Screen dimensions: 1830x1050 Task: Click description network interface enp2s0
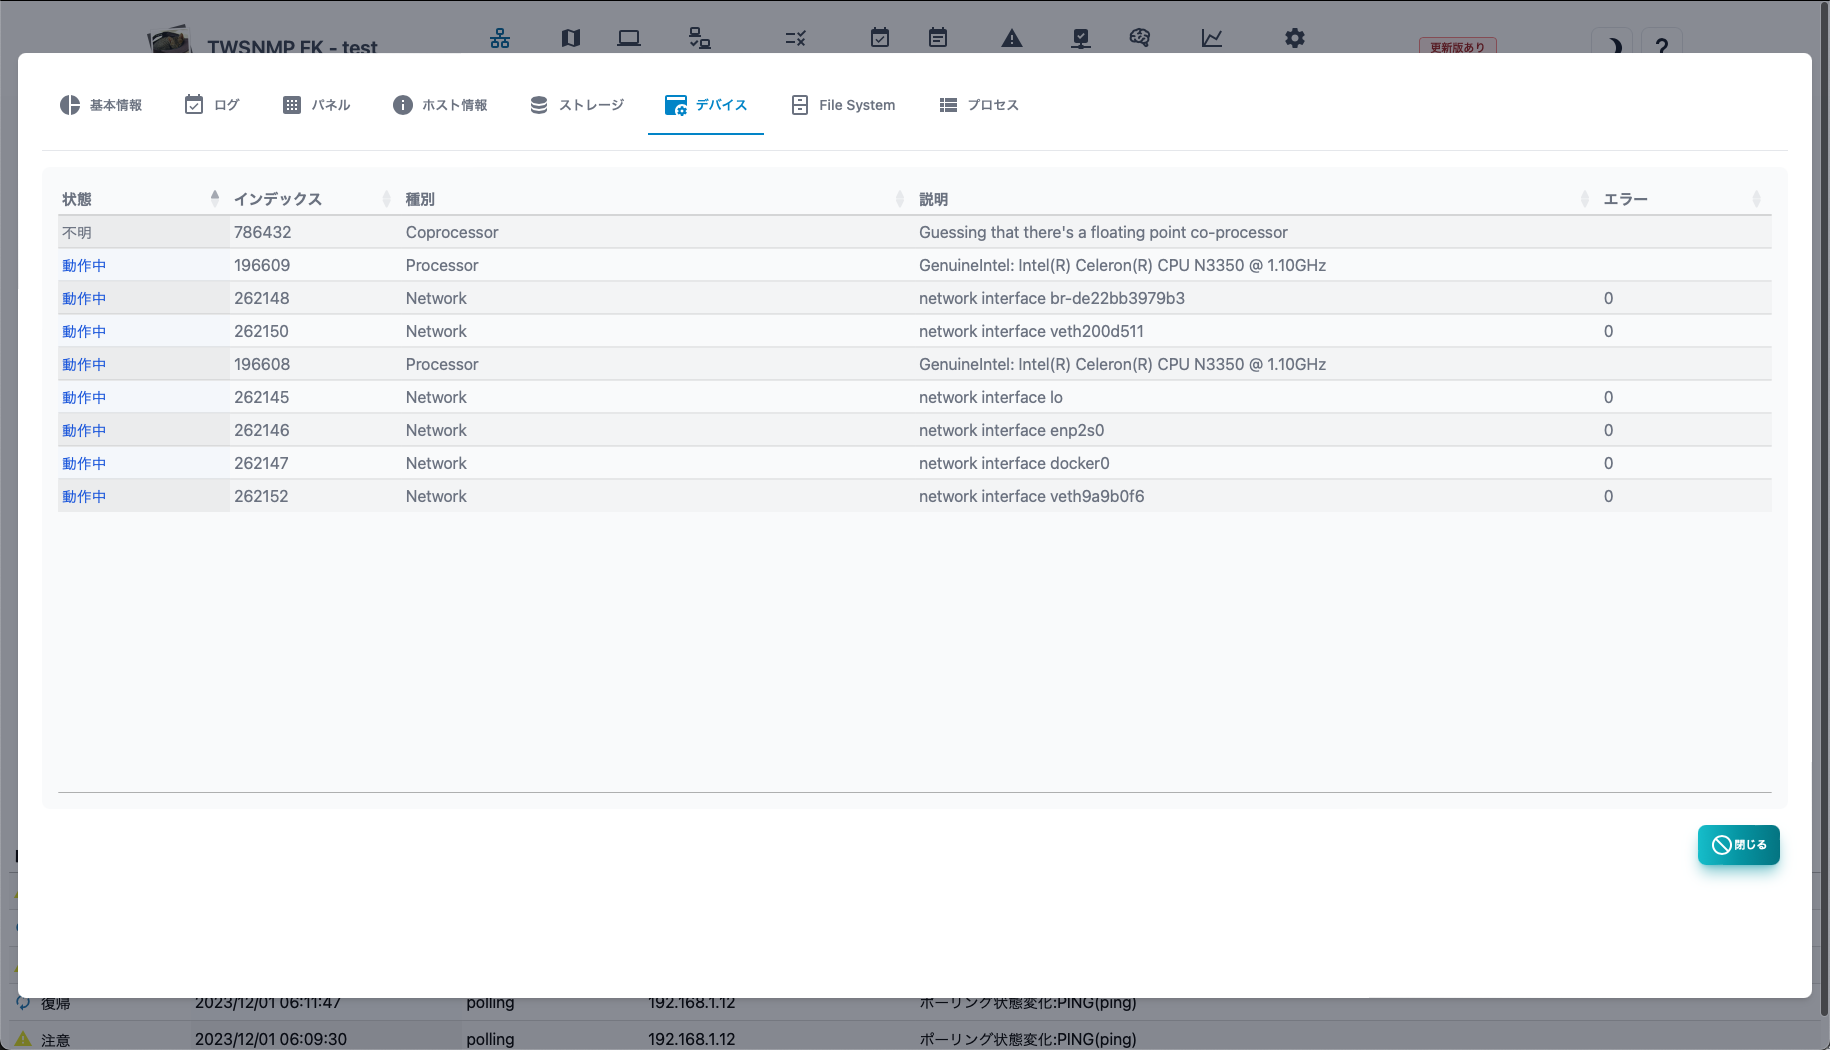(x=1012, y=430)
